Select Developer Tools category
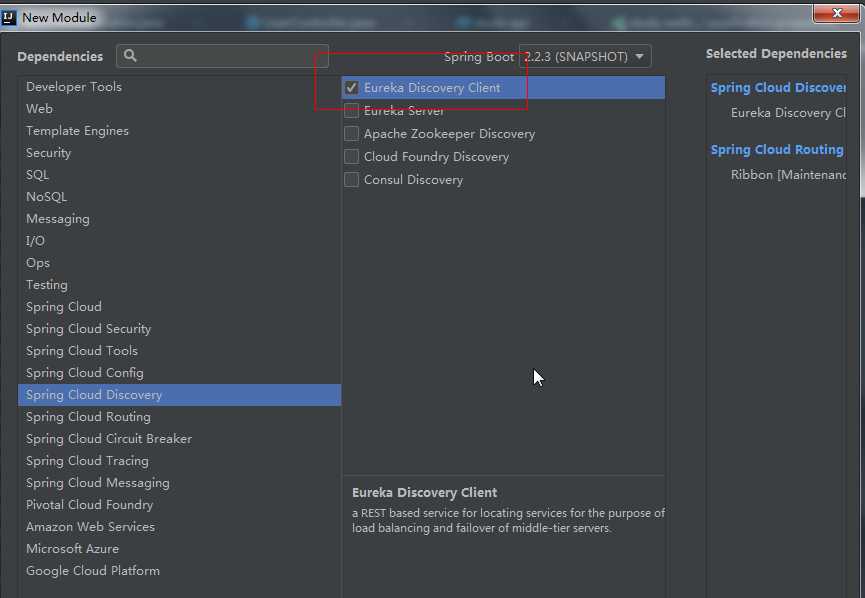 pos(179,87)
